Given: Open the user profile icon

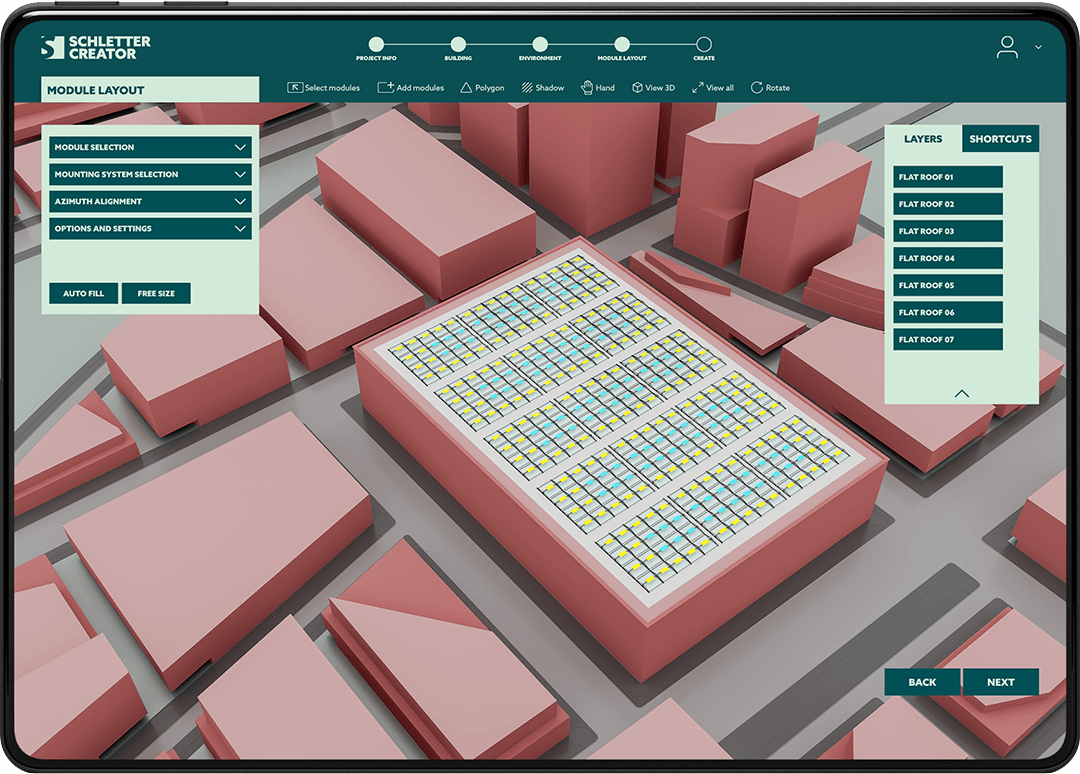Looking at the screenshot, I should click(1007, 47).
